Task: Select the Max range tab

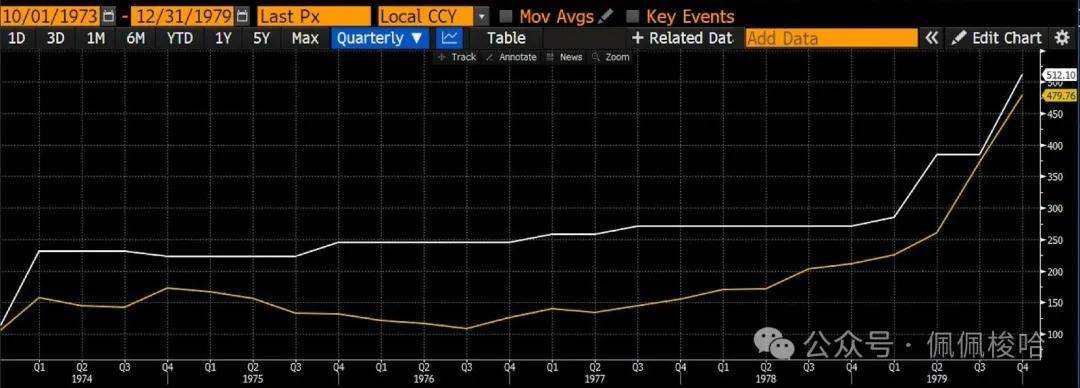Action: (x=305, y=39)
